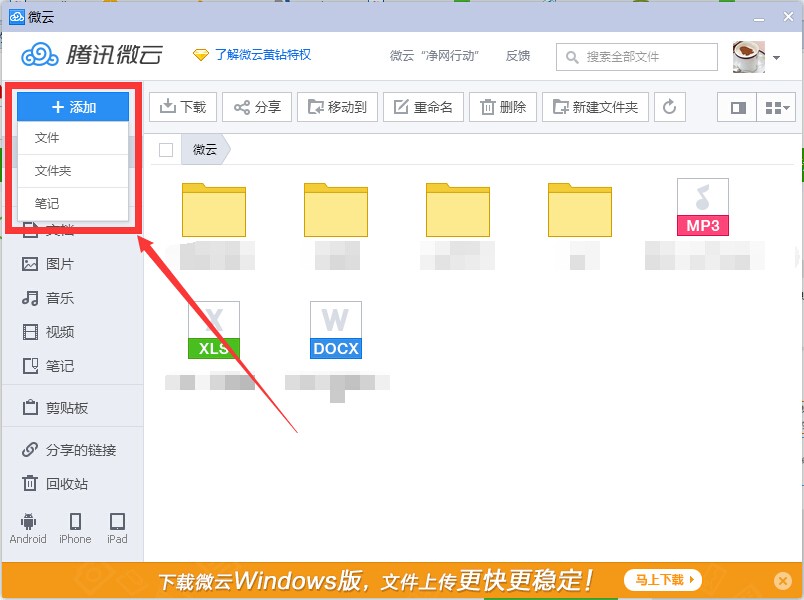Click the iPad client icon
Screen dimensions: 804x600
(x=117, y=529)
